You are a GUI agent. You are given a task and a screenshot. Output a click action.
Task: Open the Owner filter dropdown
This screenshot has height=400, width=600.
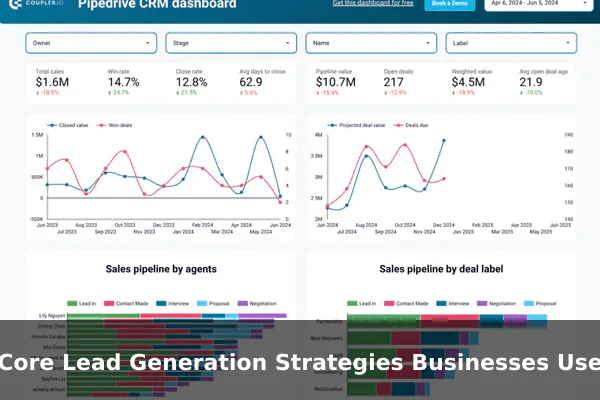click(91, 43)
